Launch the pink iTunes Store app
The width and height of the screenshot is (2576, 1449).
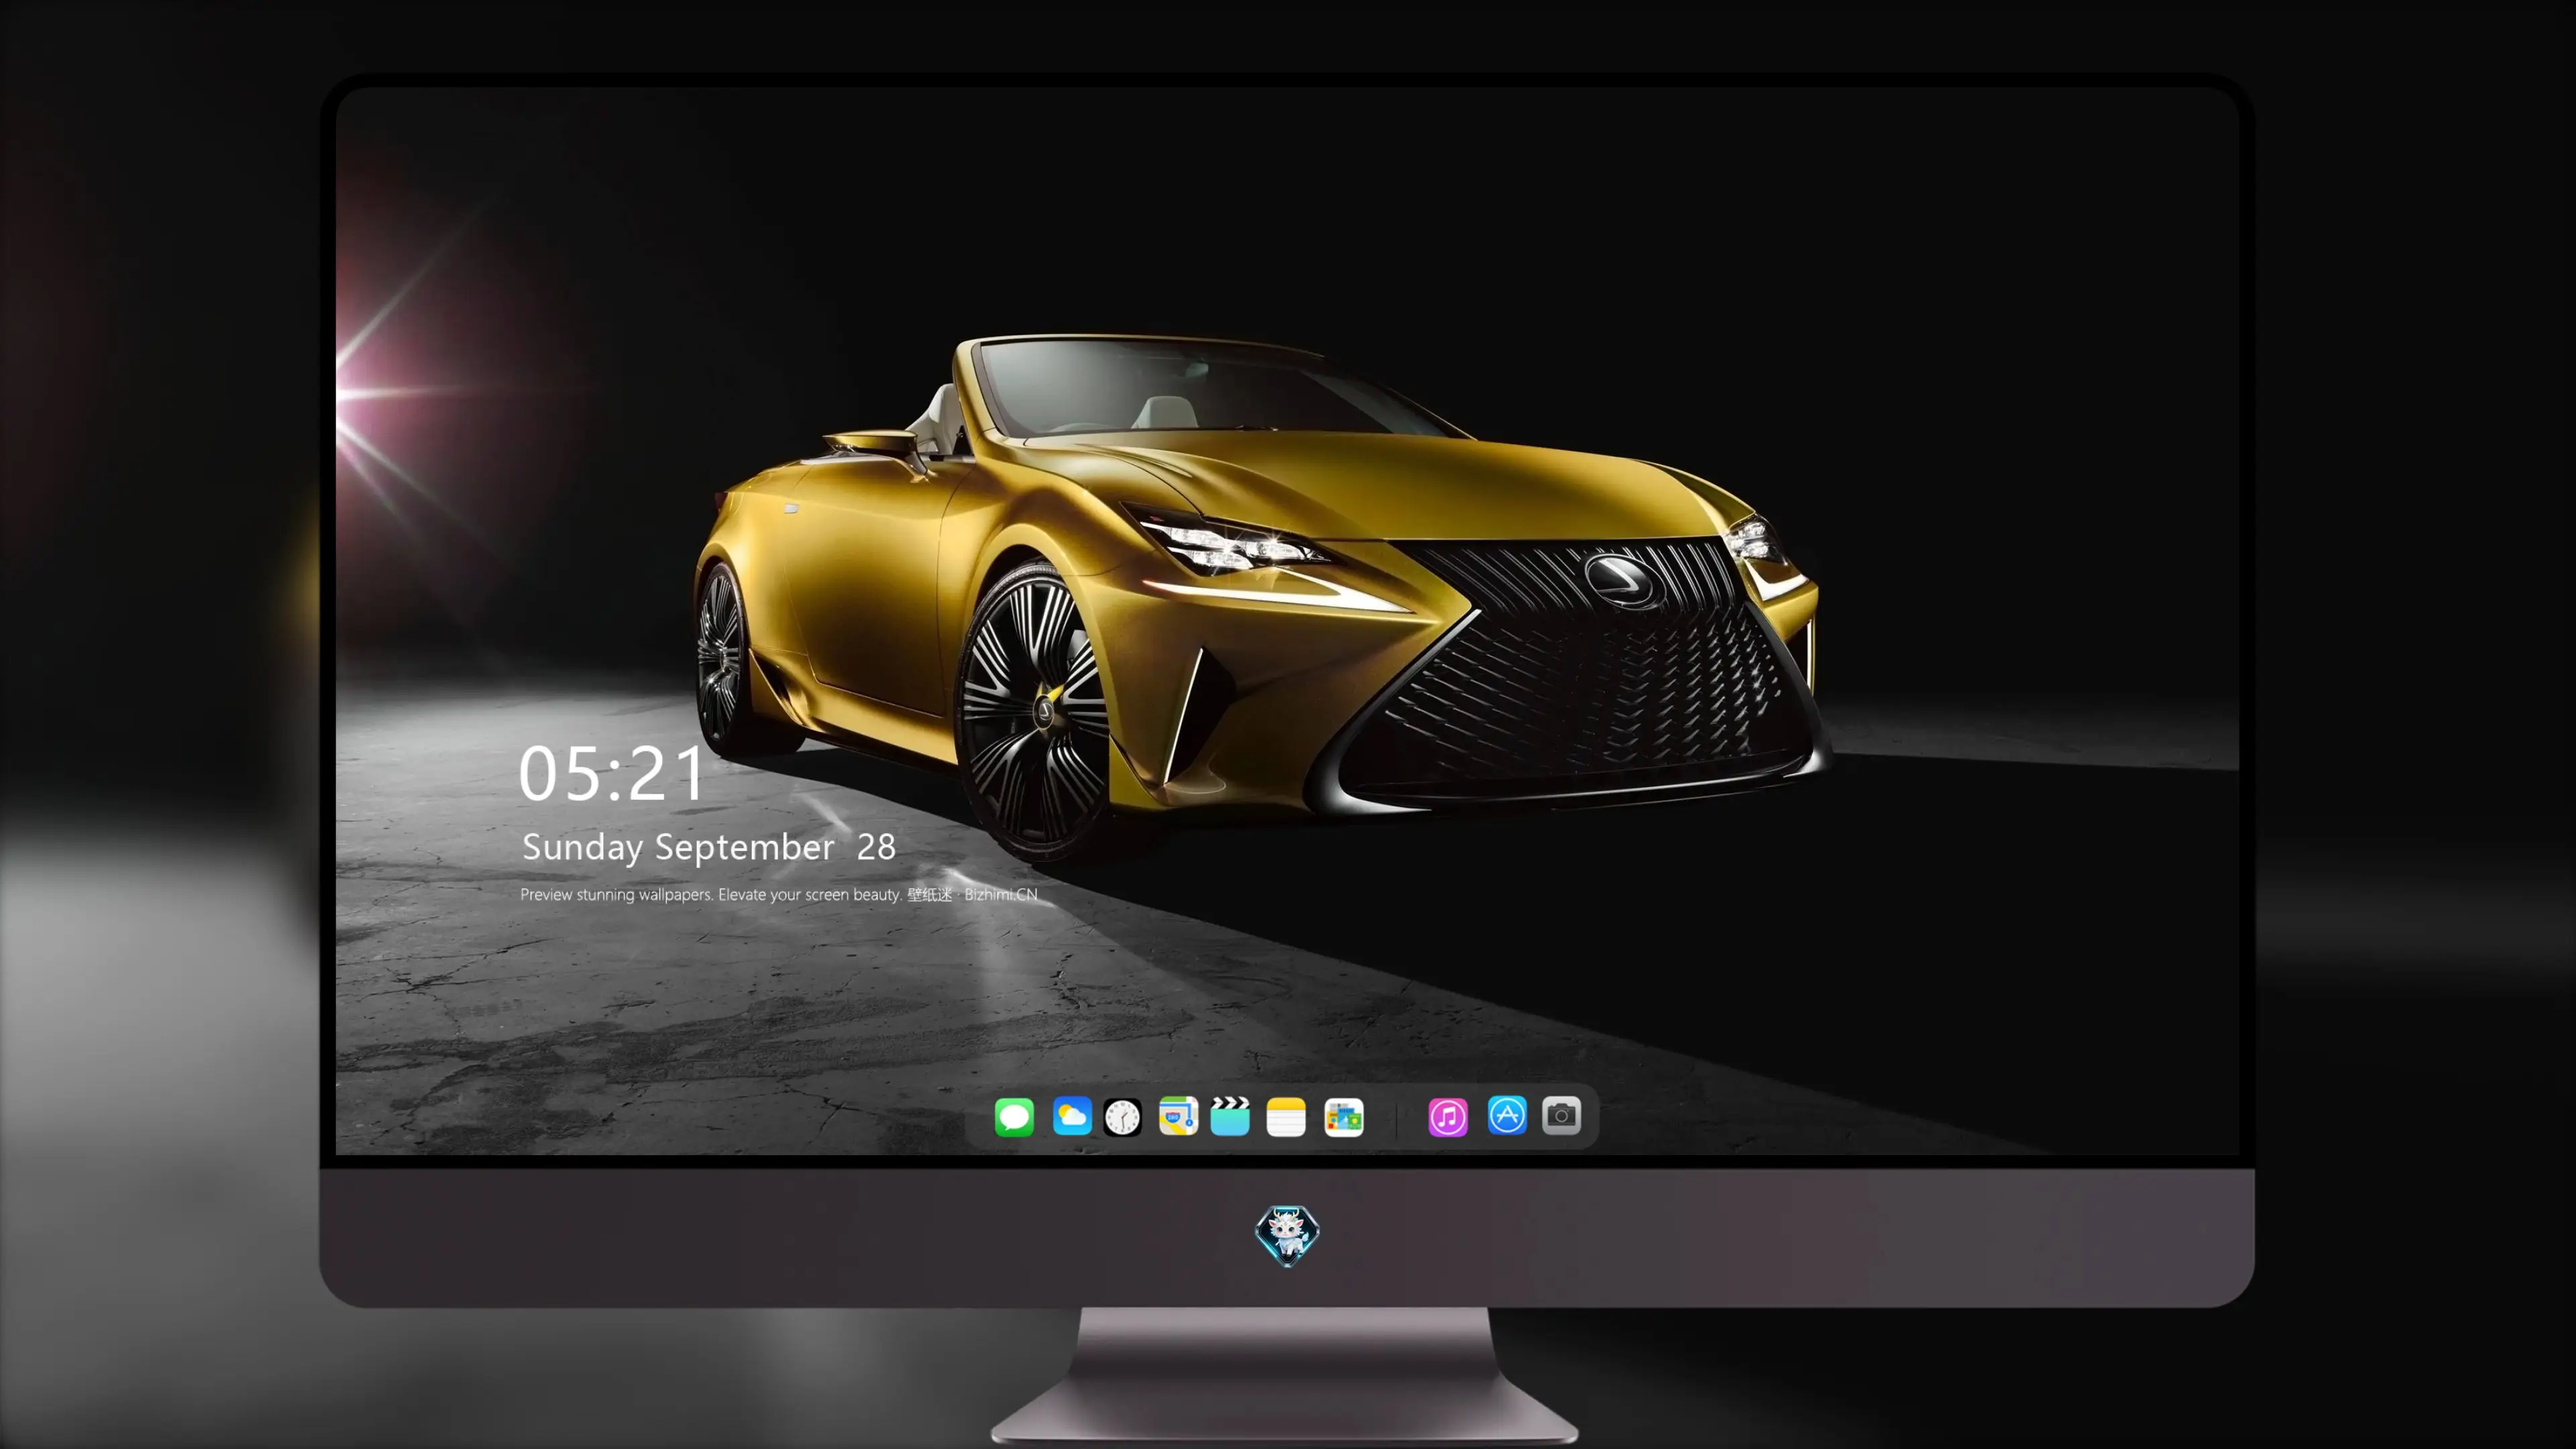pos(1448,1117)
